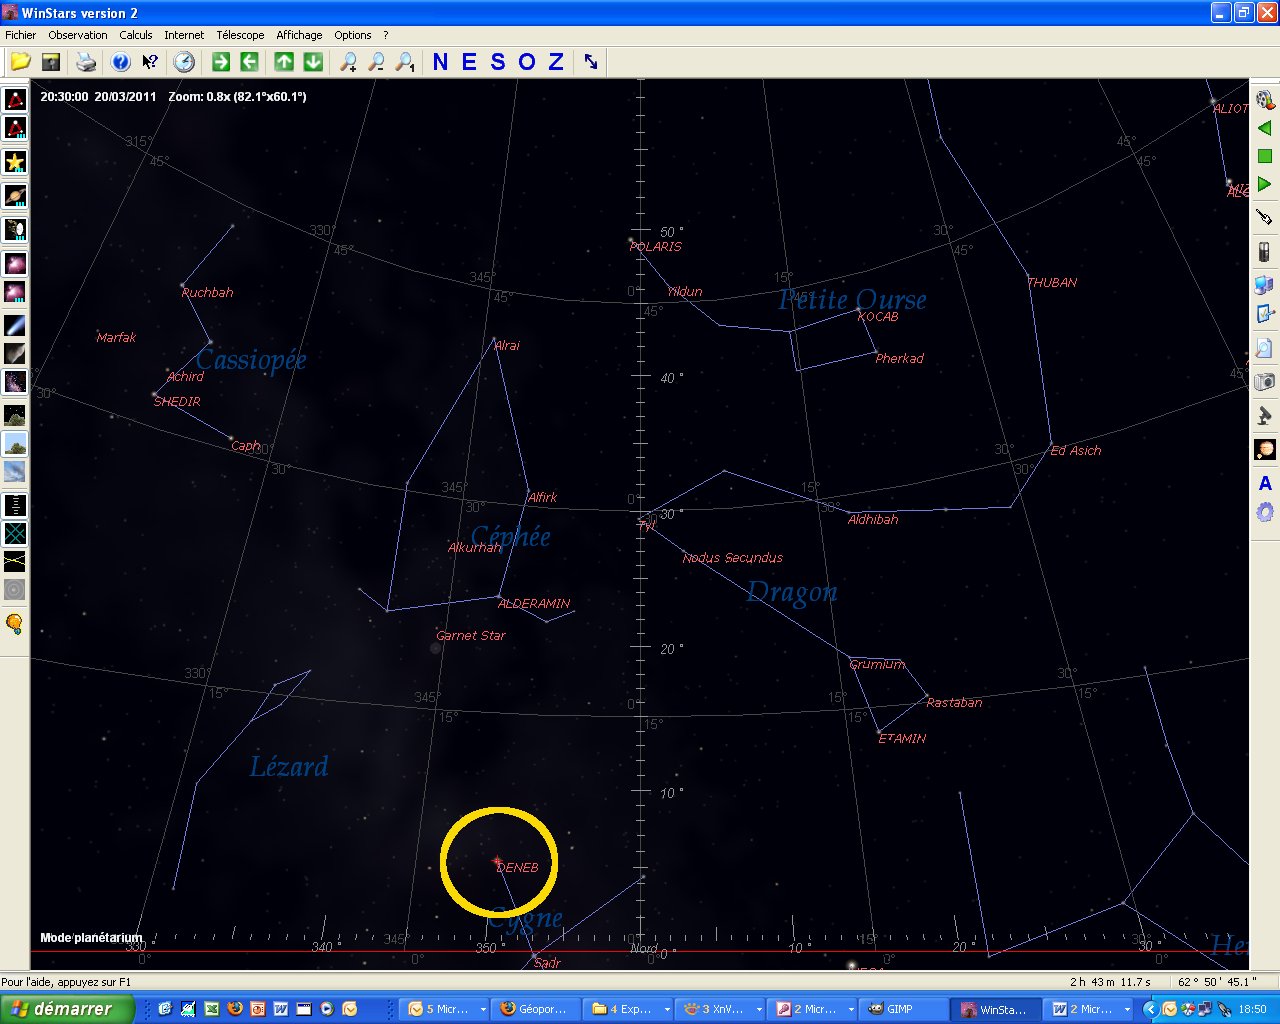Click the open file folder icon
The width and height of the screenshot is (1280, 1024).
click(20, 62)
